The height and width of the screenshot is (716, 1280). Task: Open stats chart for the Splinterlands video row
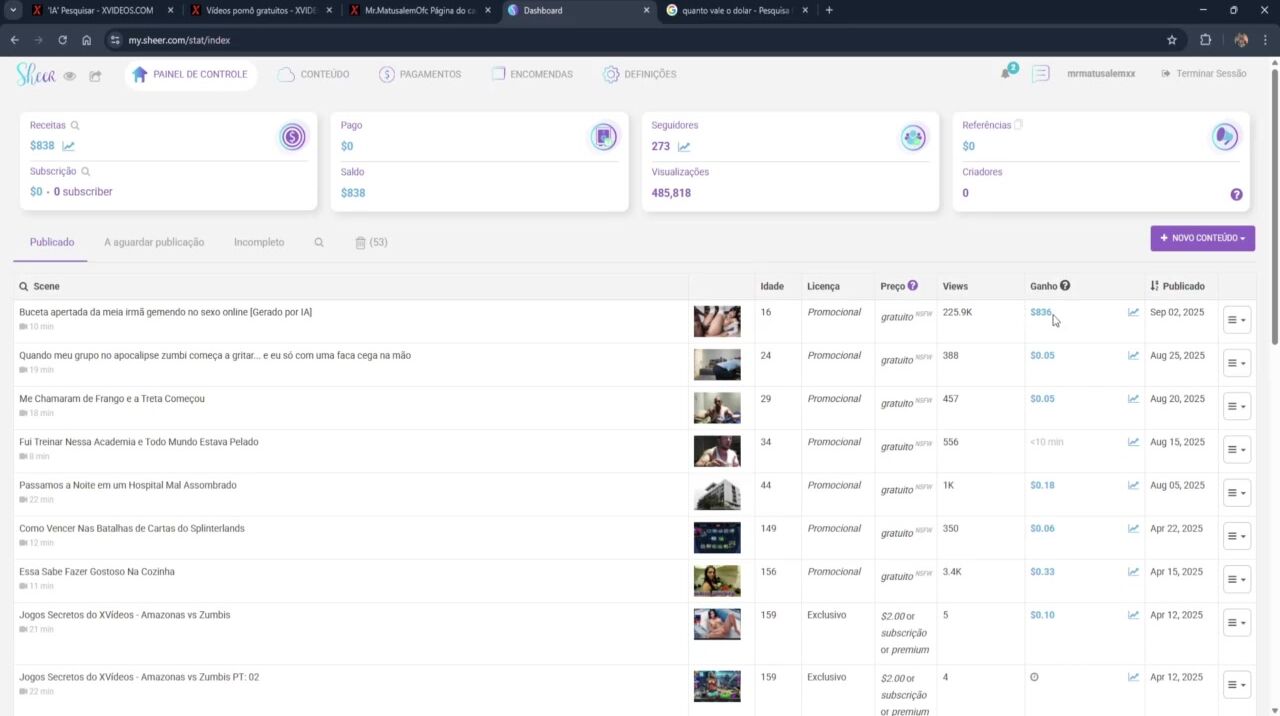tap(1133, 529)
